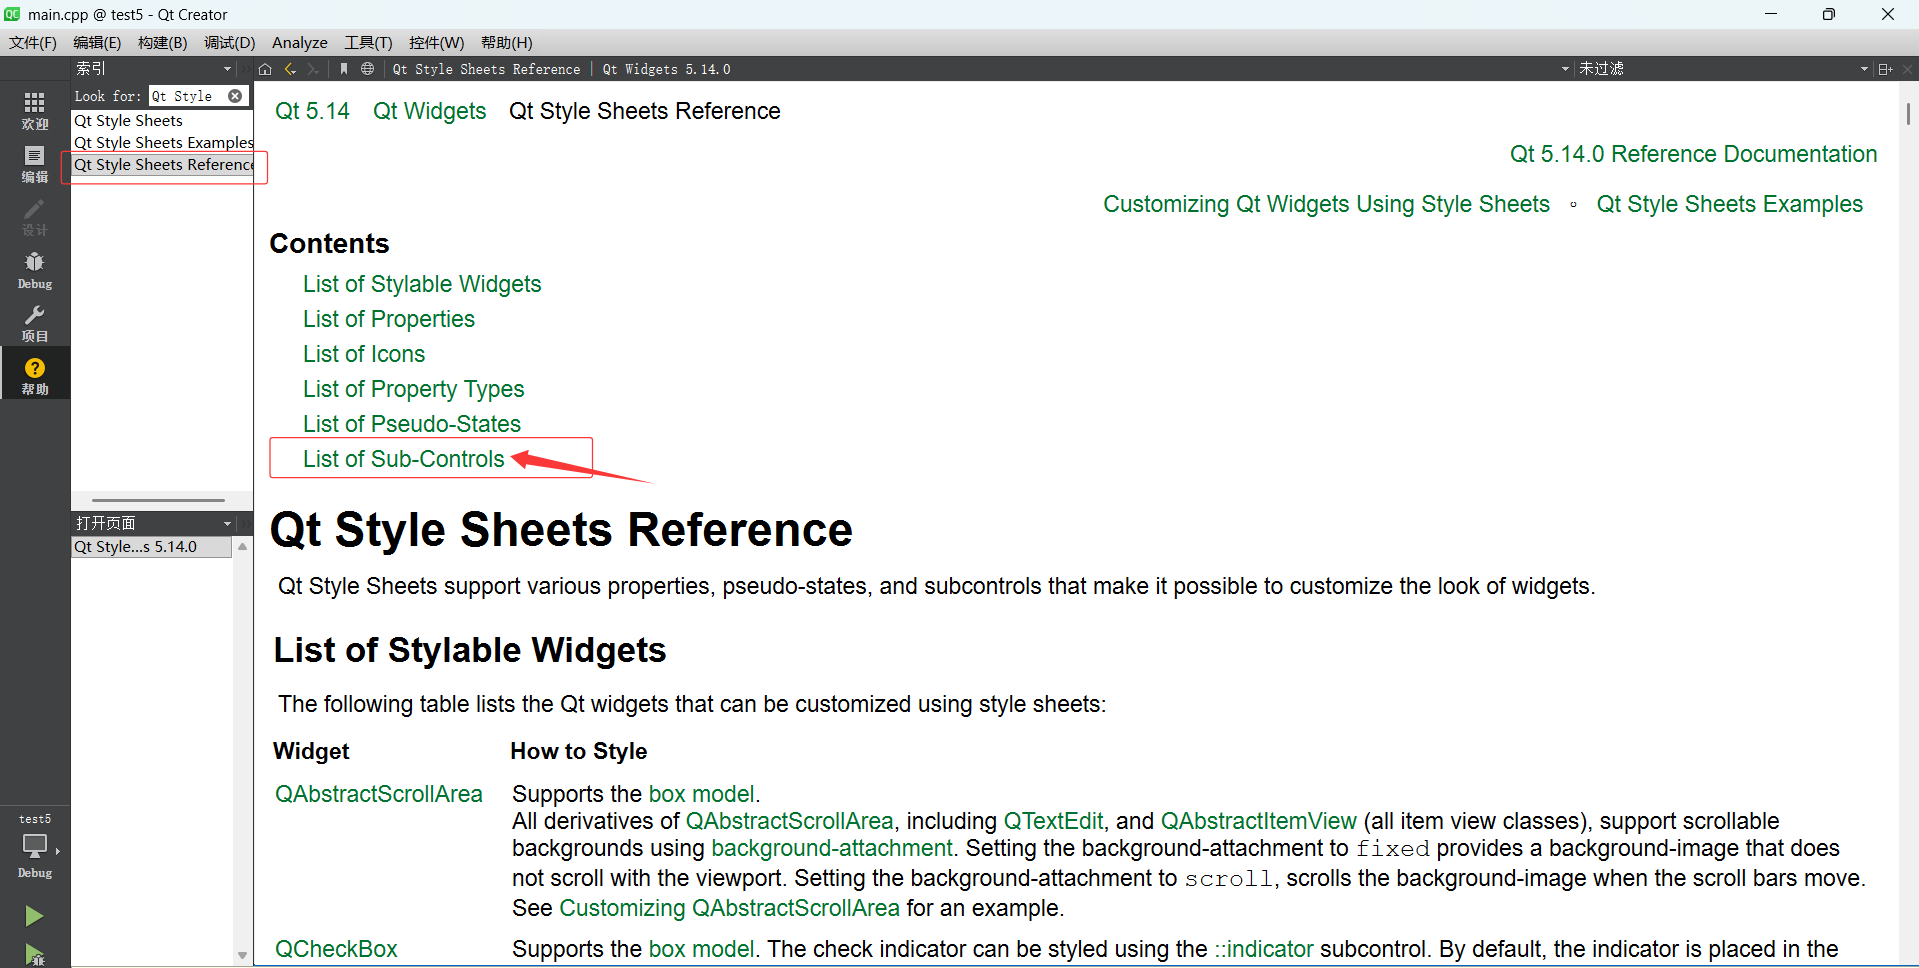Follow the Qt Widgets breadcrumb link

pos(429,111)
